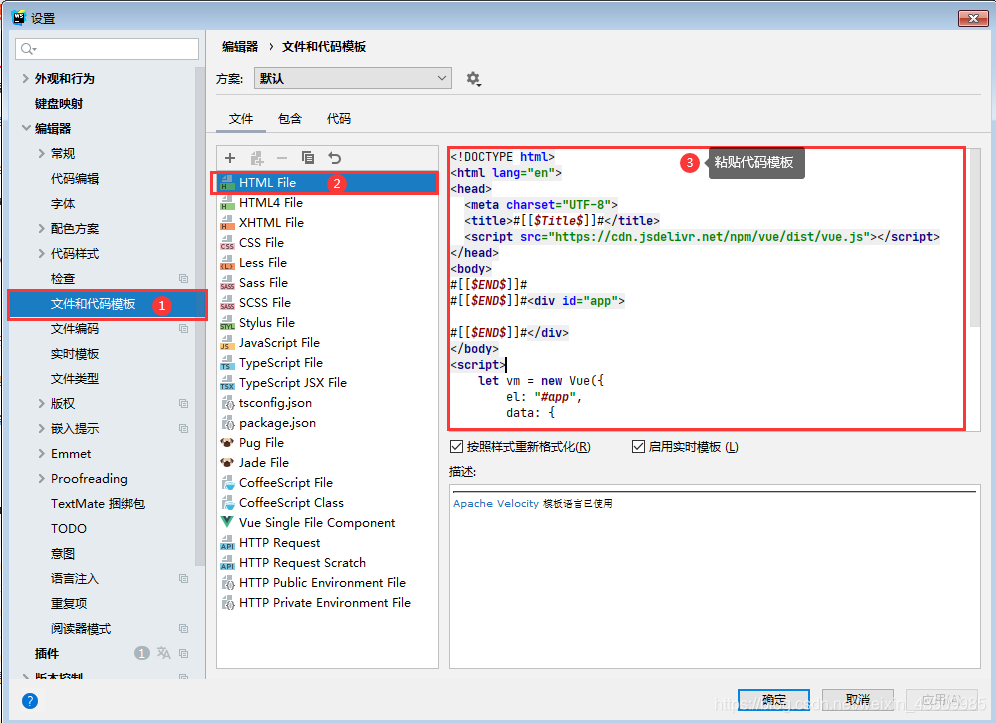Select the HTTP Private Environment File template

(x=327, y=603)
